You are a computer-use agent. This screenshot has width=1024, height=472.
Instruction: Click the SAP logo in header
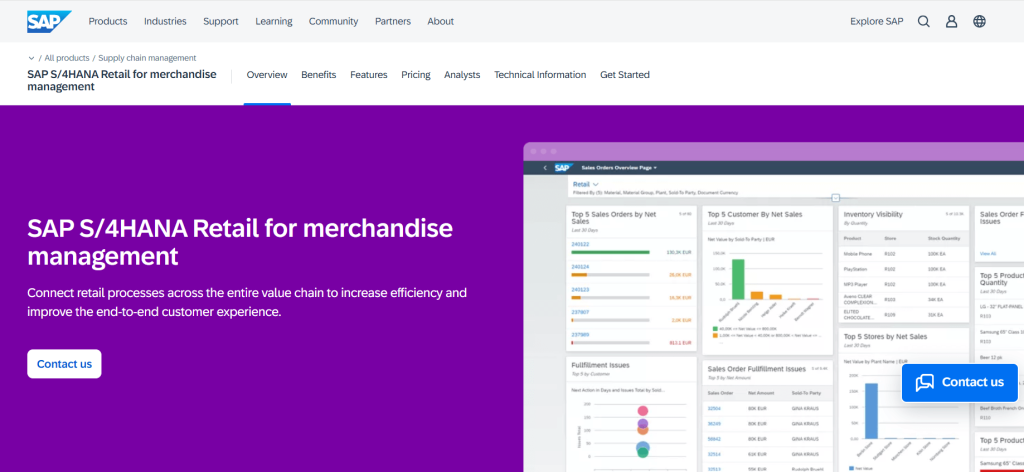tap(49, 21)
